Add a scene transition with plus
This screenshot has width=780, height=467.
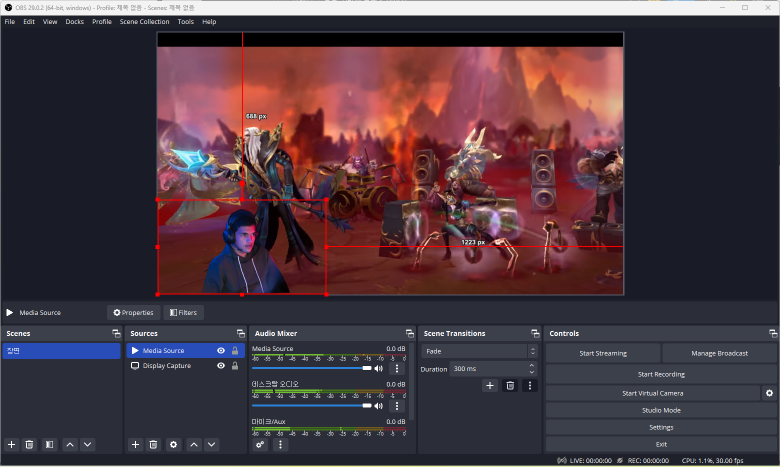(x=490, y=385)
